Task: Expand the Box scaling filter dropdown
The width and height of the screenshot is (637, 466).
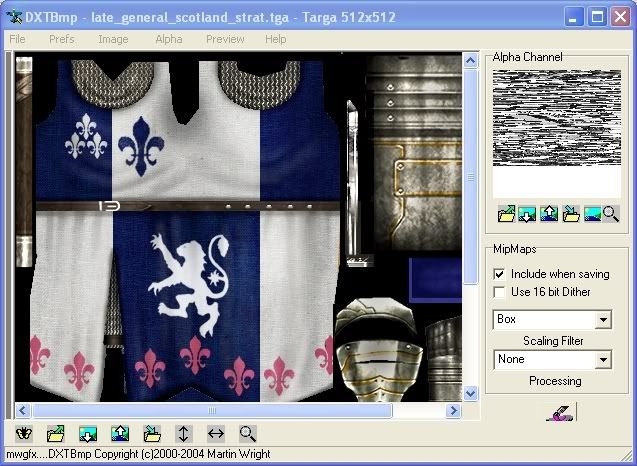Action: [x=602, y=321]
